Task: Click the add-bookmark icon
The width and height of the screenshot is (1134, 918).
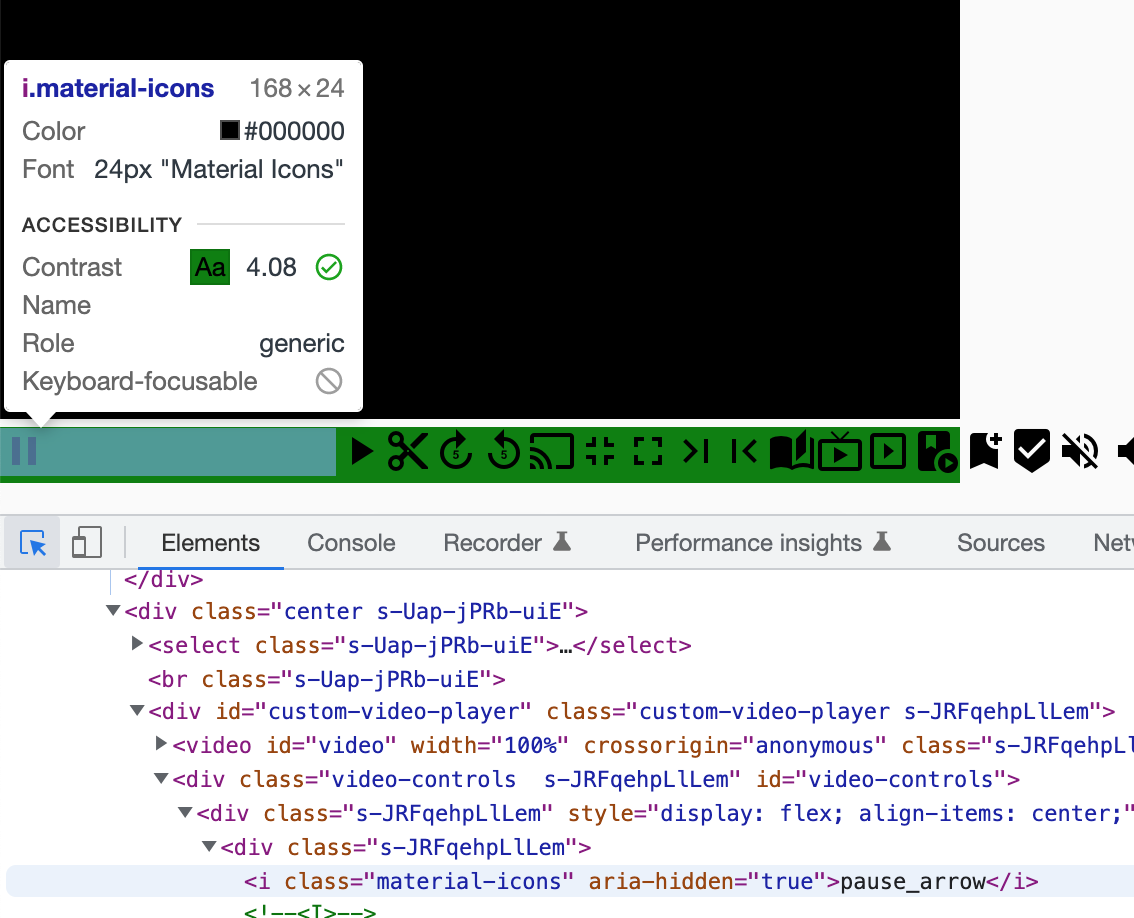Action: point(984,451)
